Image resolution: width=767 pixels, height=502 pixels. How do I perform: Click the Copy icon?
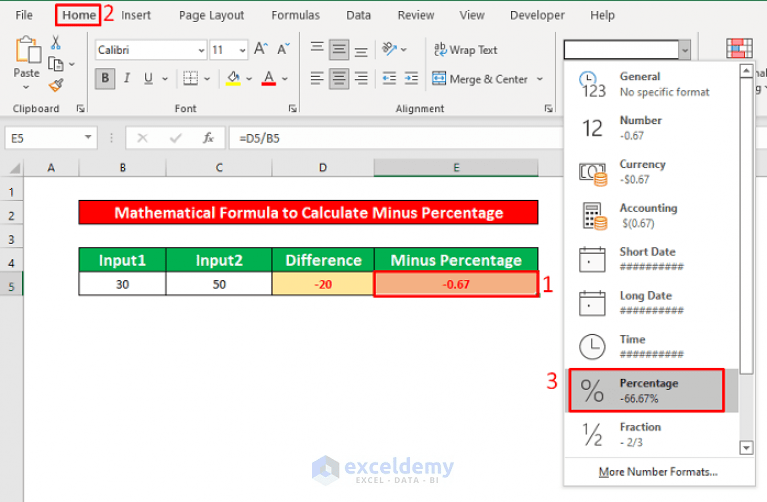coord(56,64)
